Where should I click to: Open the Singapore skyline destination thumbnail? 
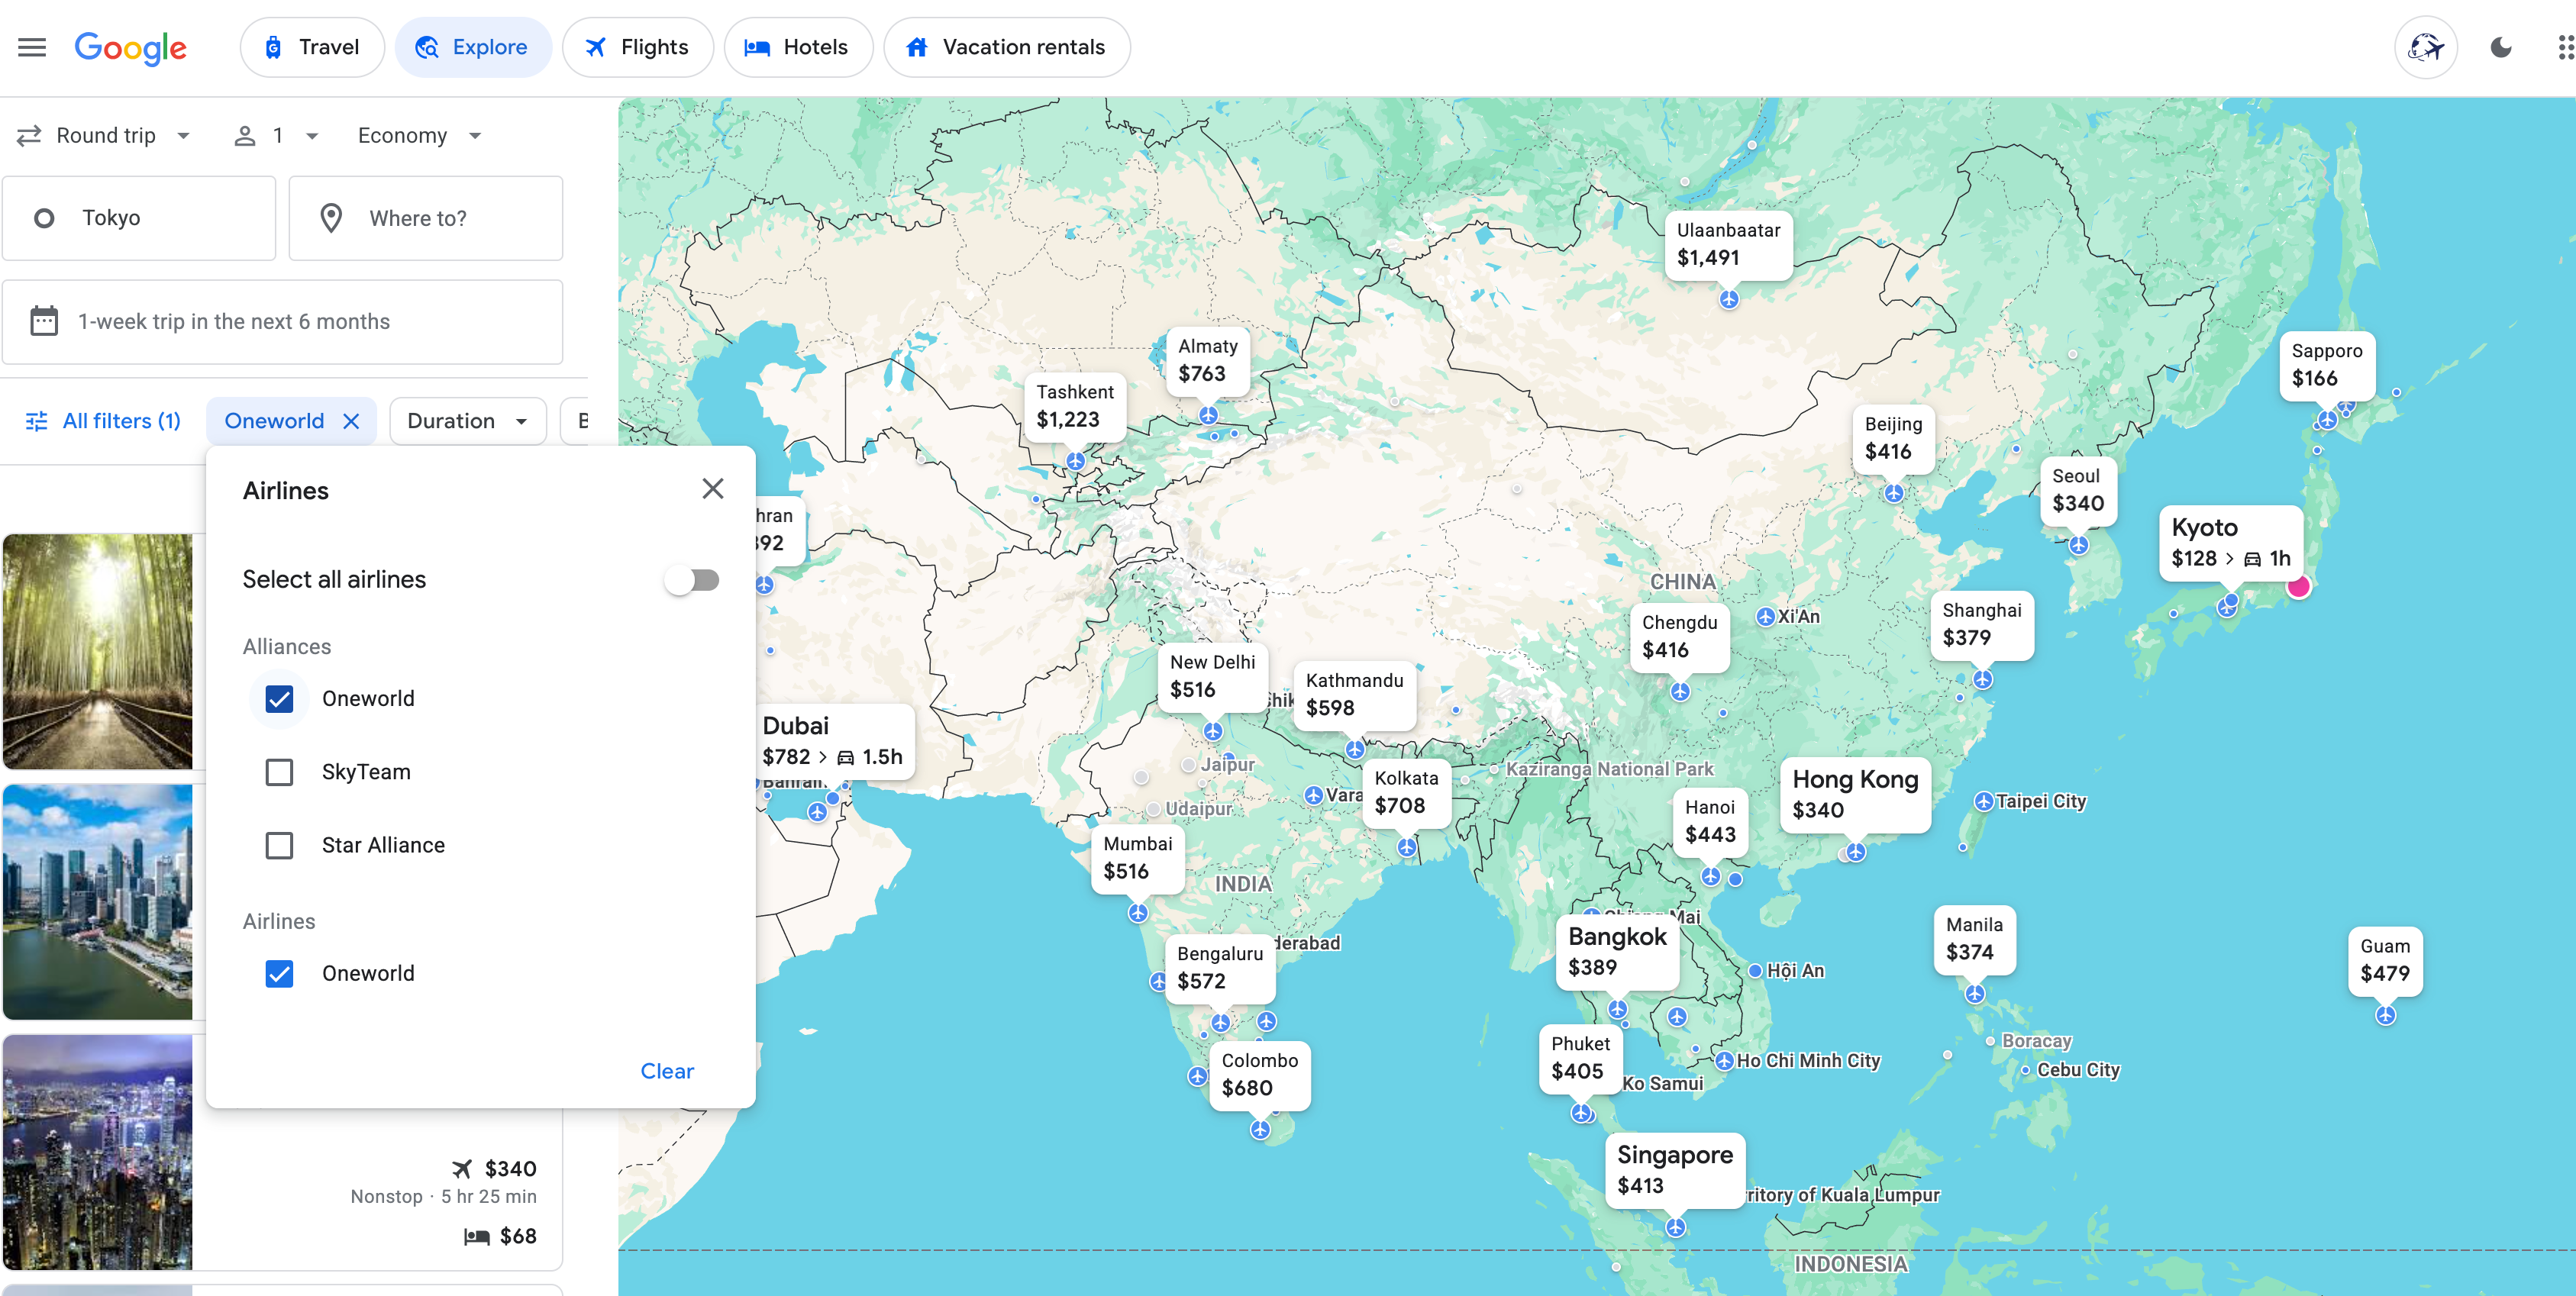(x=98, y=902)
